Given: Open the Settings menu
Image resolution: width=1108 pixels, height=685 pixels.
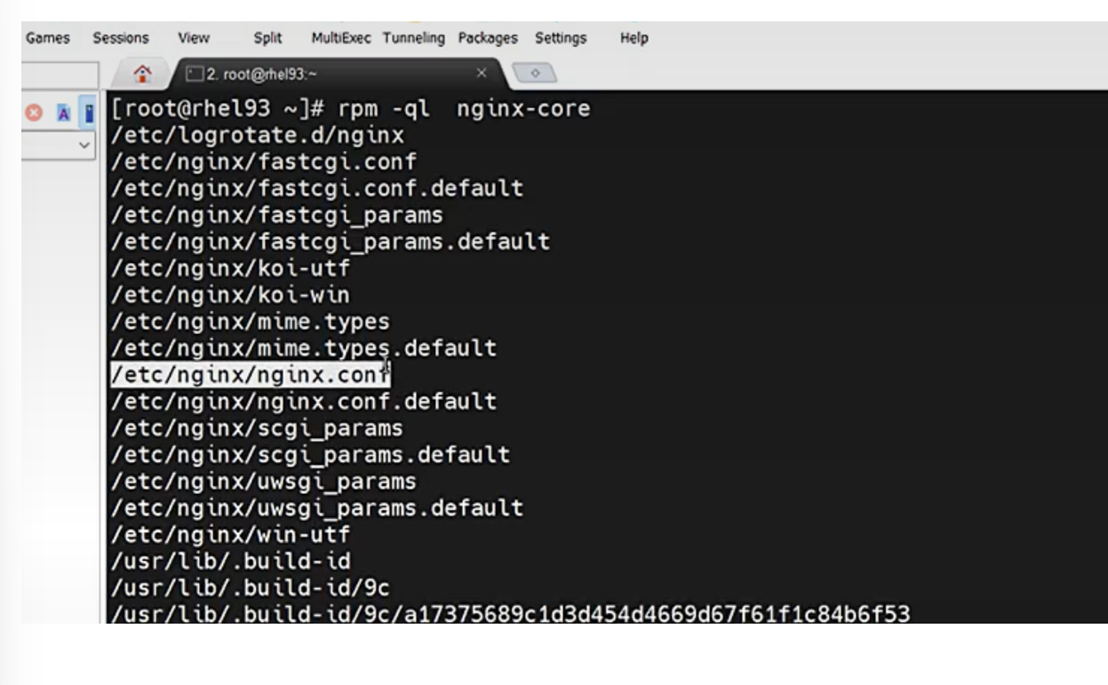Looking at the screenshot, I should pyautogui.click(x=560, y=38).
